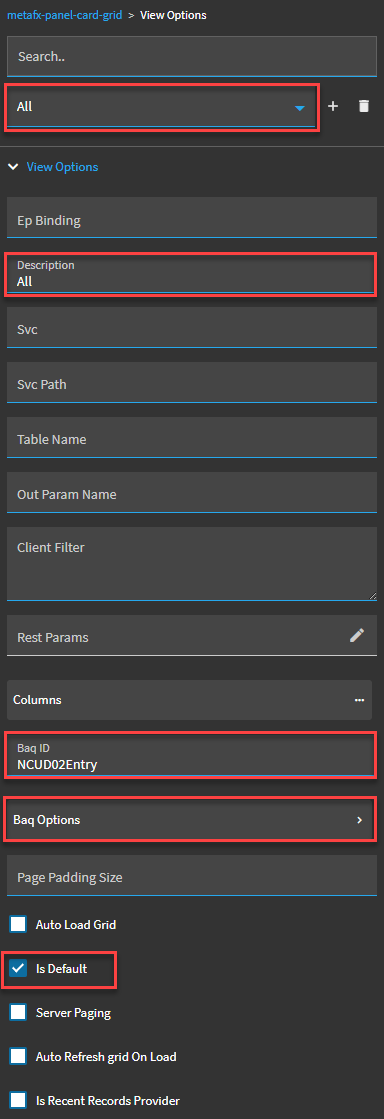The image size is (384, 1119).
Task: Open Columns ellipsis menu
Action: pyautogui.click(x=359, y=700)
